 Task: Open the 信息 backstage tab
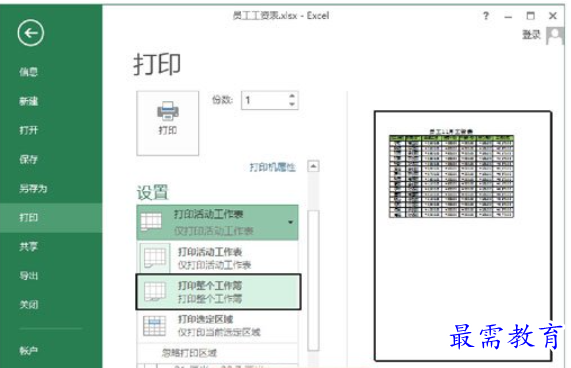click(x=28, y=72)
